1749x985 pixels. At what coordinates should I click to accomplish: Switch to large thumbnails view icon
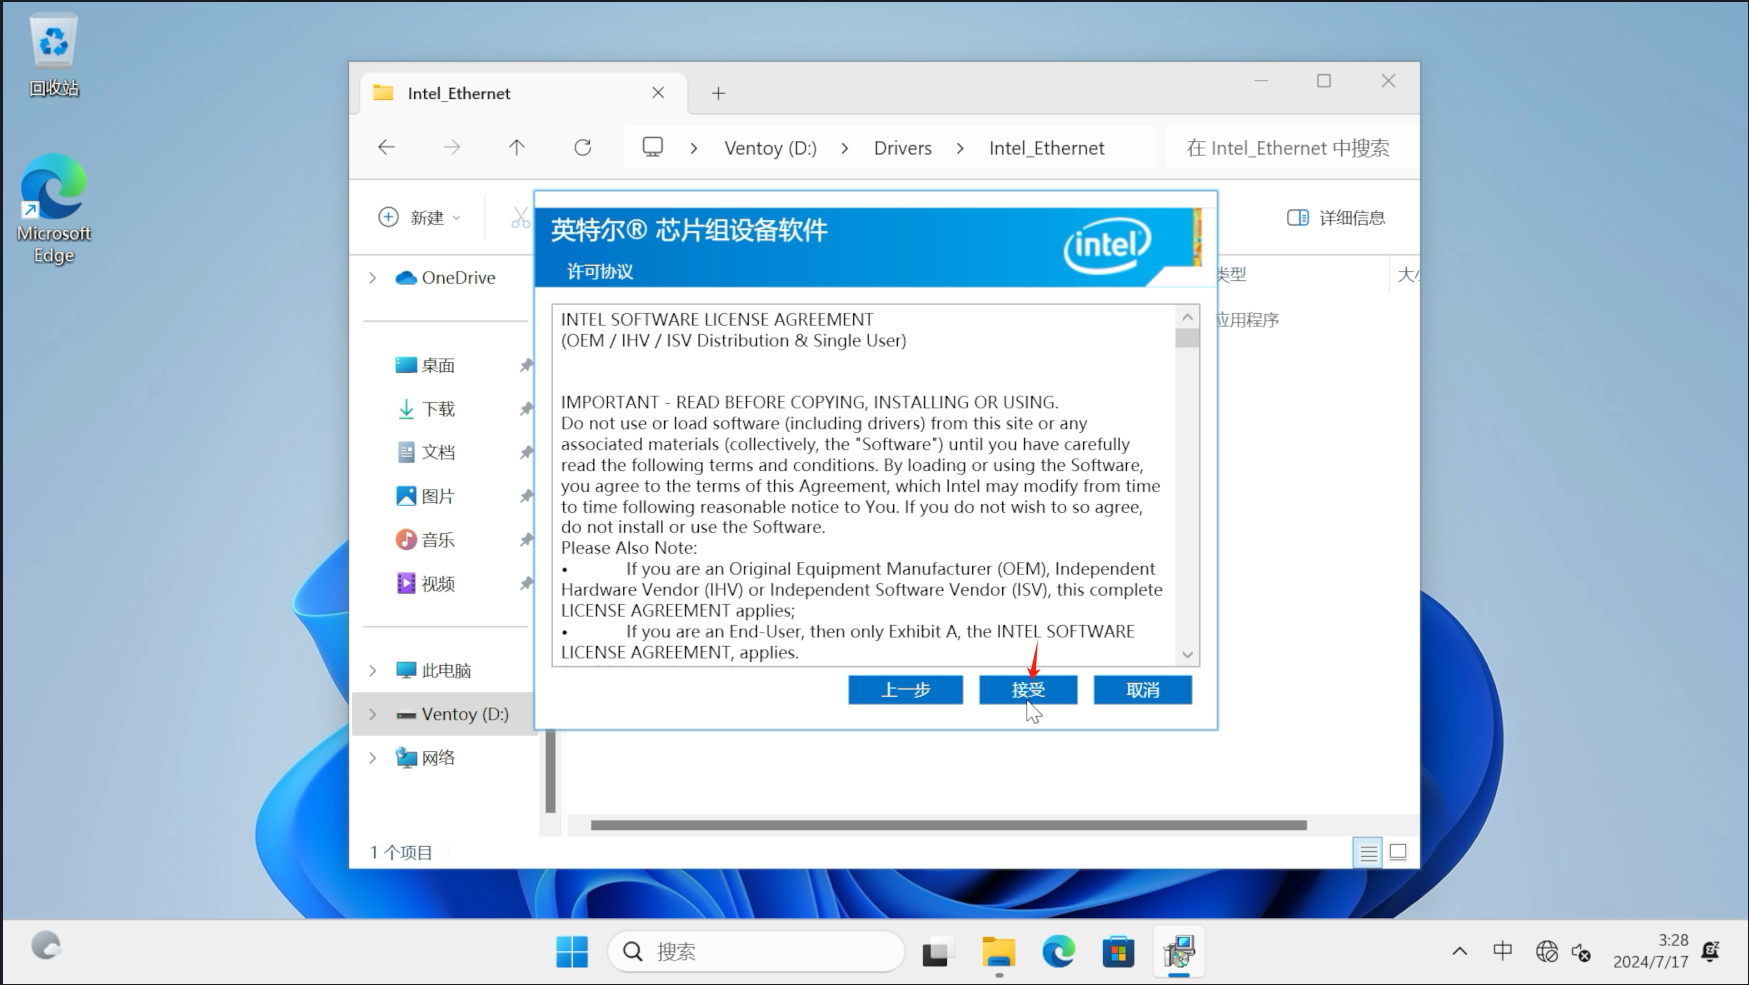[1399, 852]
